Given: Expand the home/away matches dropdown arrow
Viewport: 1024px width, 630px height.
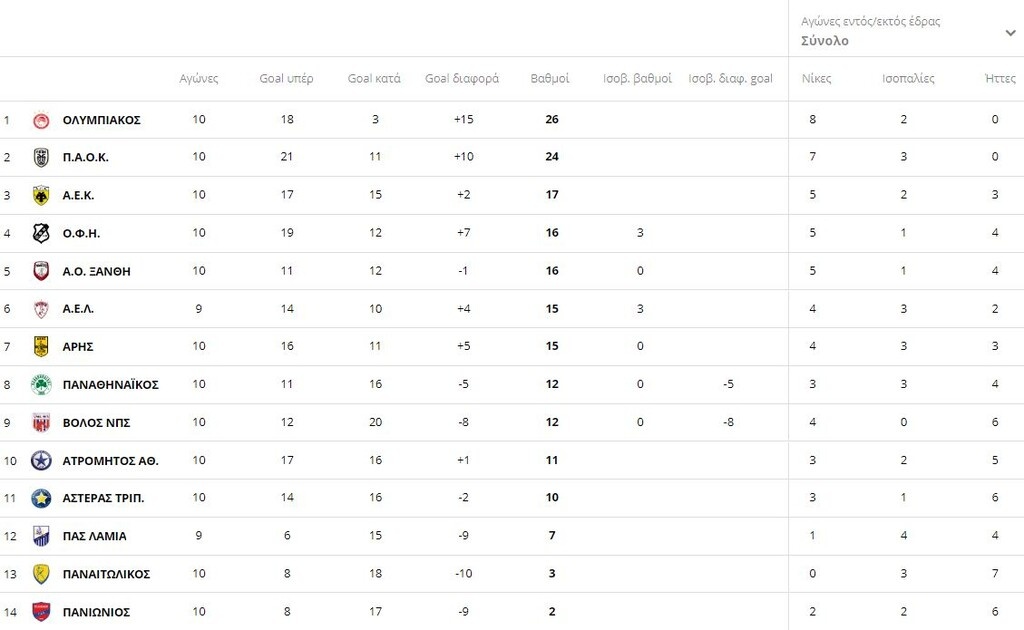Looking at the screenshot, I should 1010,33.
